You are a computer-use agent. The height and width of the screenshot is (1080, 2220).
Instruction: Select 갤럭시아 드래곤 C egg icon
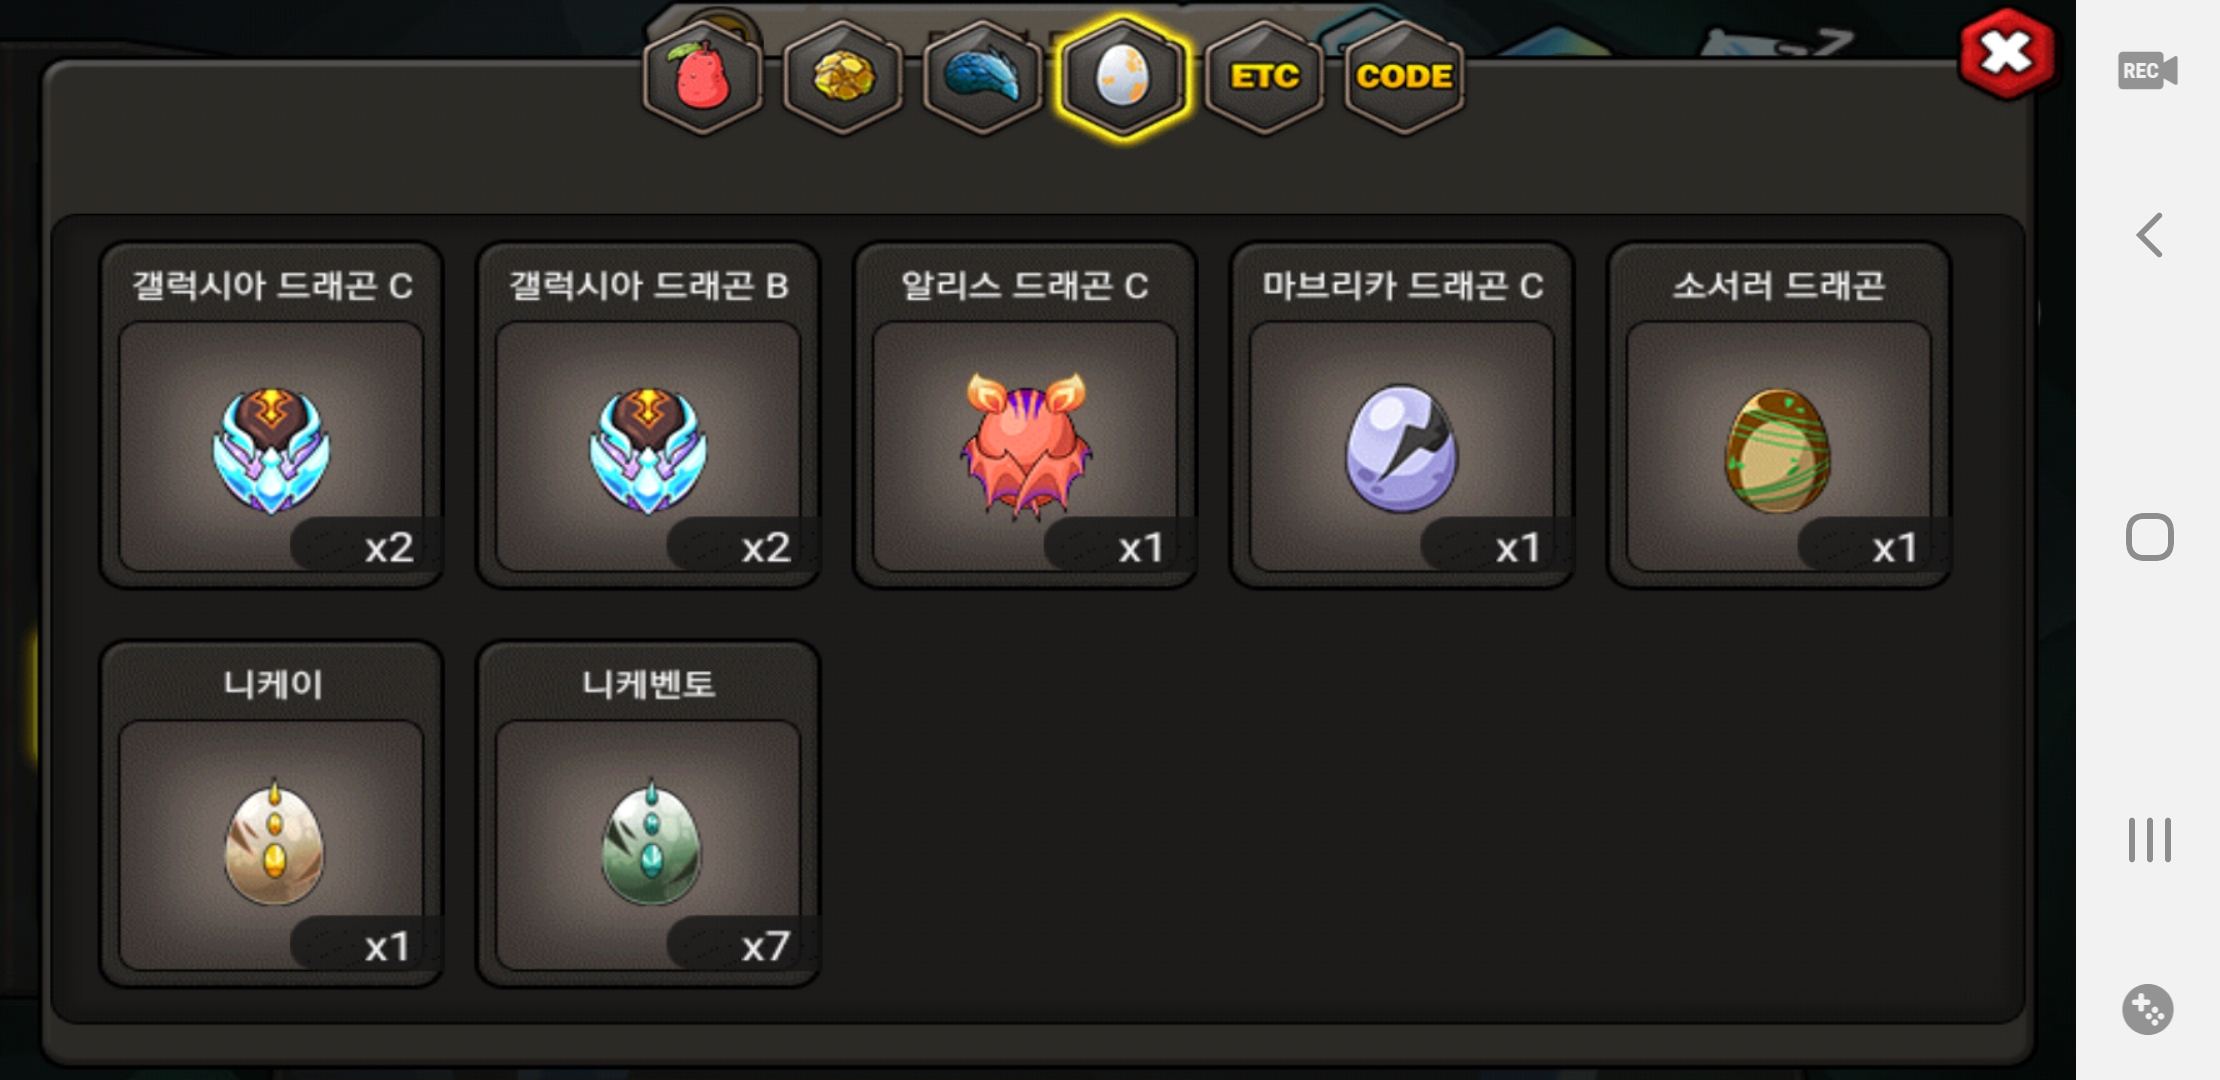point(271,450)
